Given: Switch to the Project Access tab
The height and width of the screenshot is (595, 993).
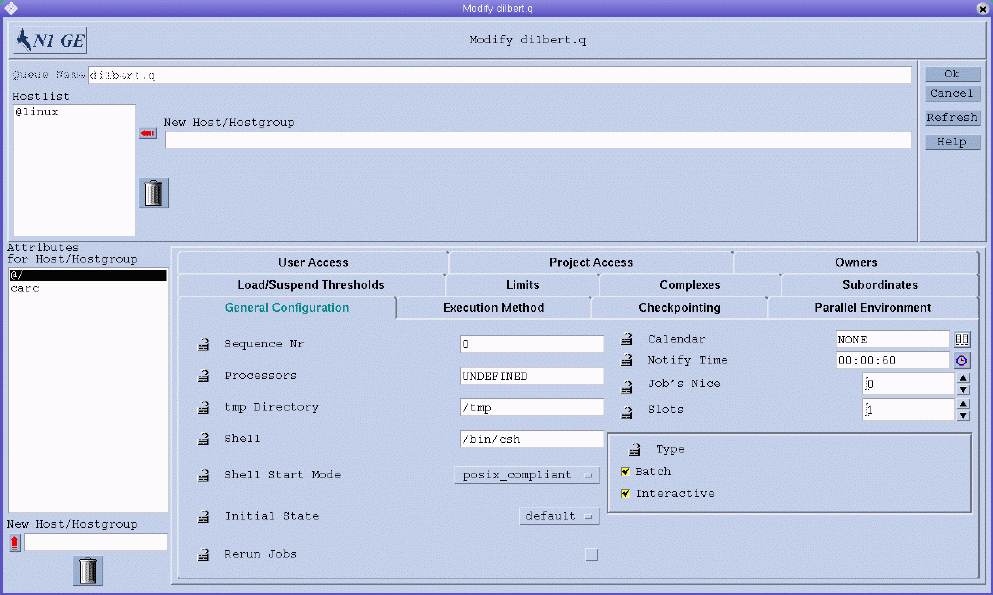Looking at the screenshot, I should point(591,263).
